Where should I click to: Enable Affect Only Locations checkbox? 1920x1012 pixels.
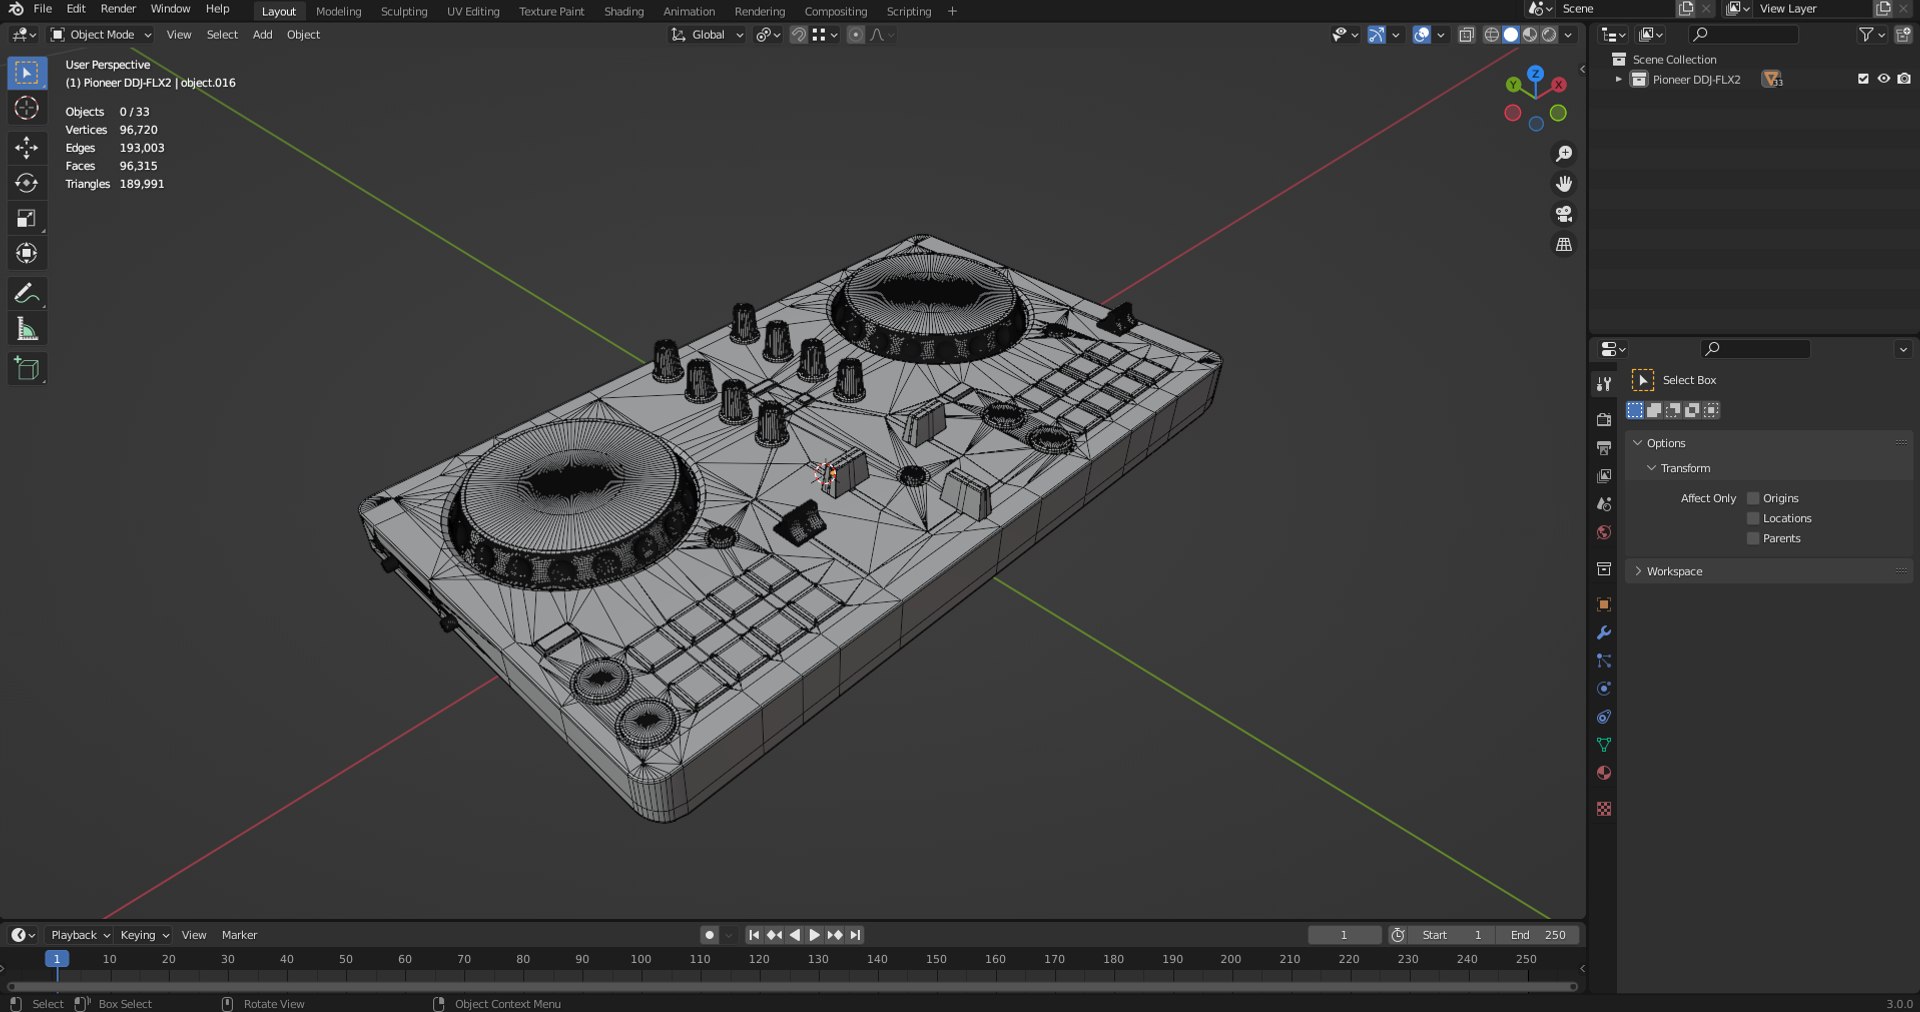[x=1753, y=518]
